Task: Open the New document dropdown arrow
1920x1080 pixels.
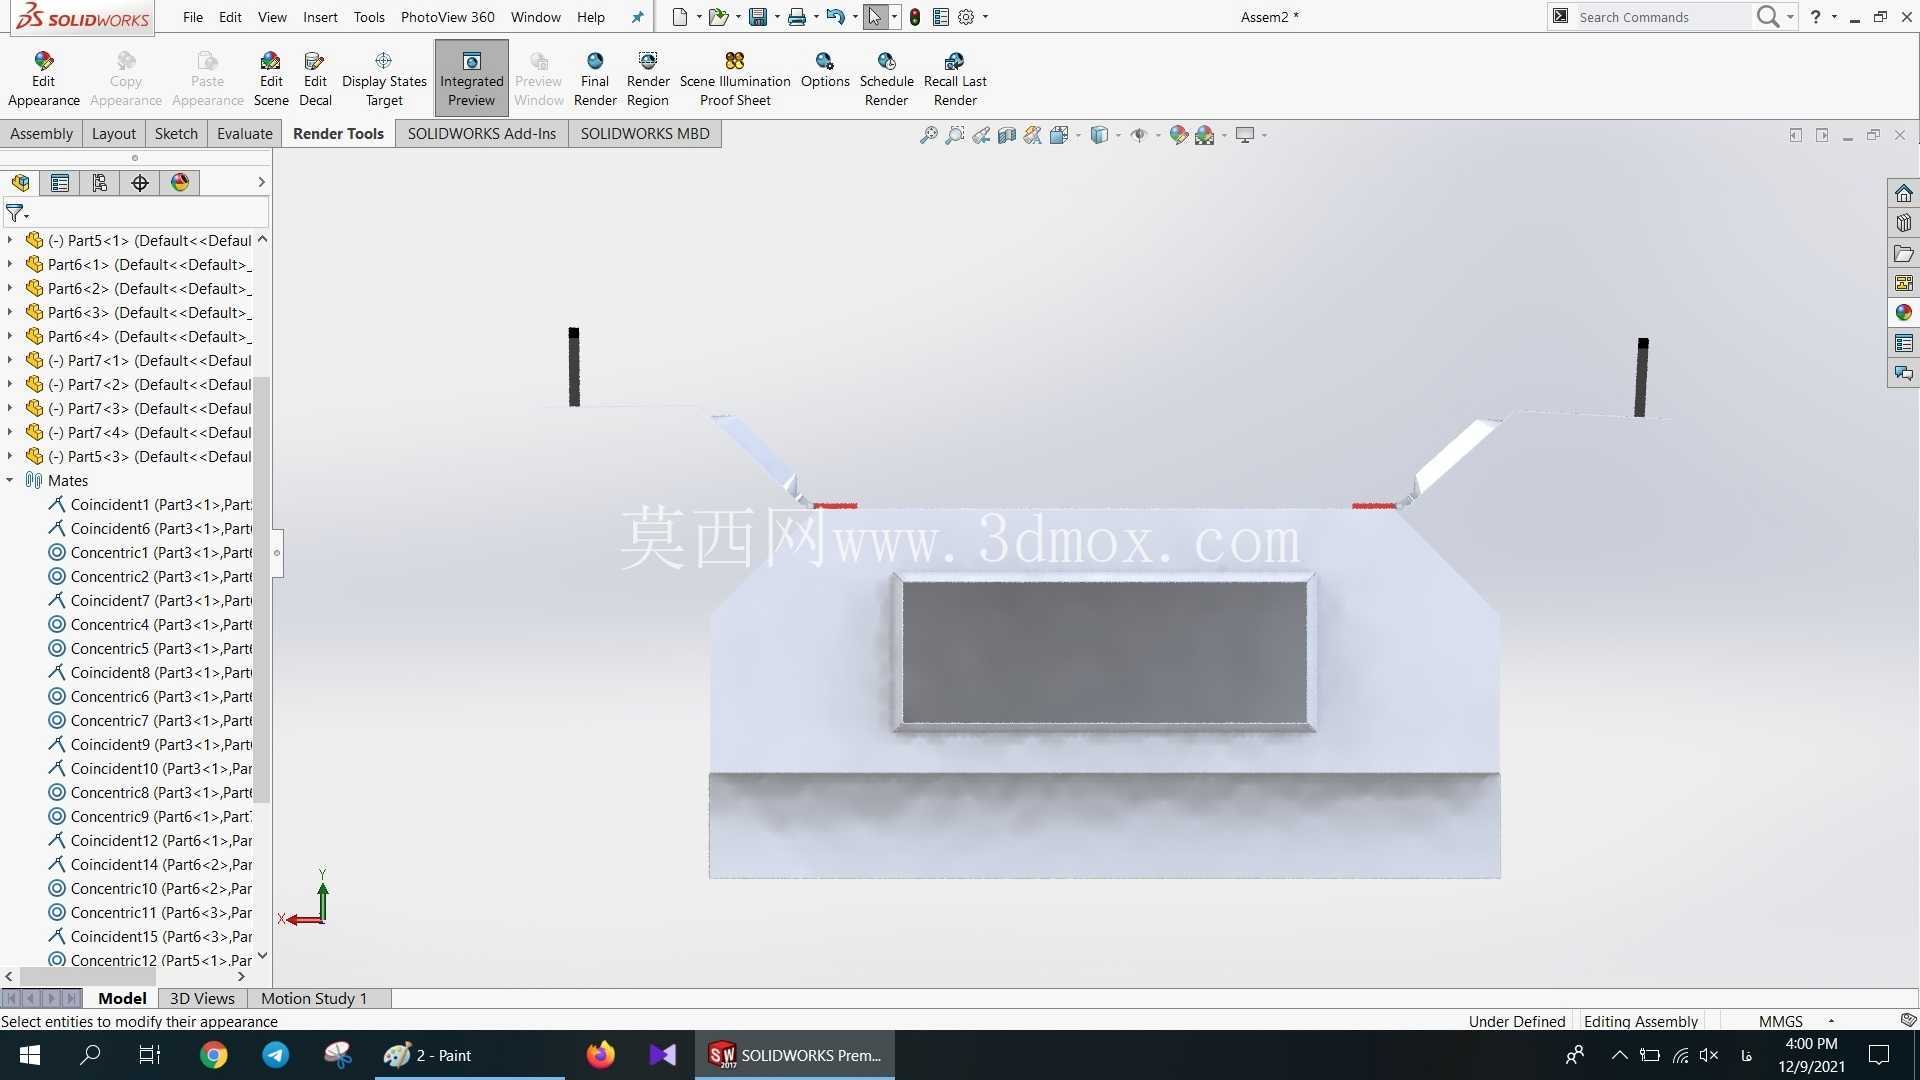Action: pos(699,17)
